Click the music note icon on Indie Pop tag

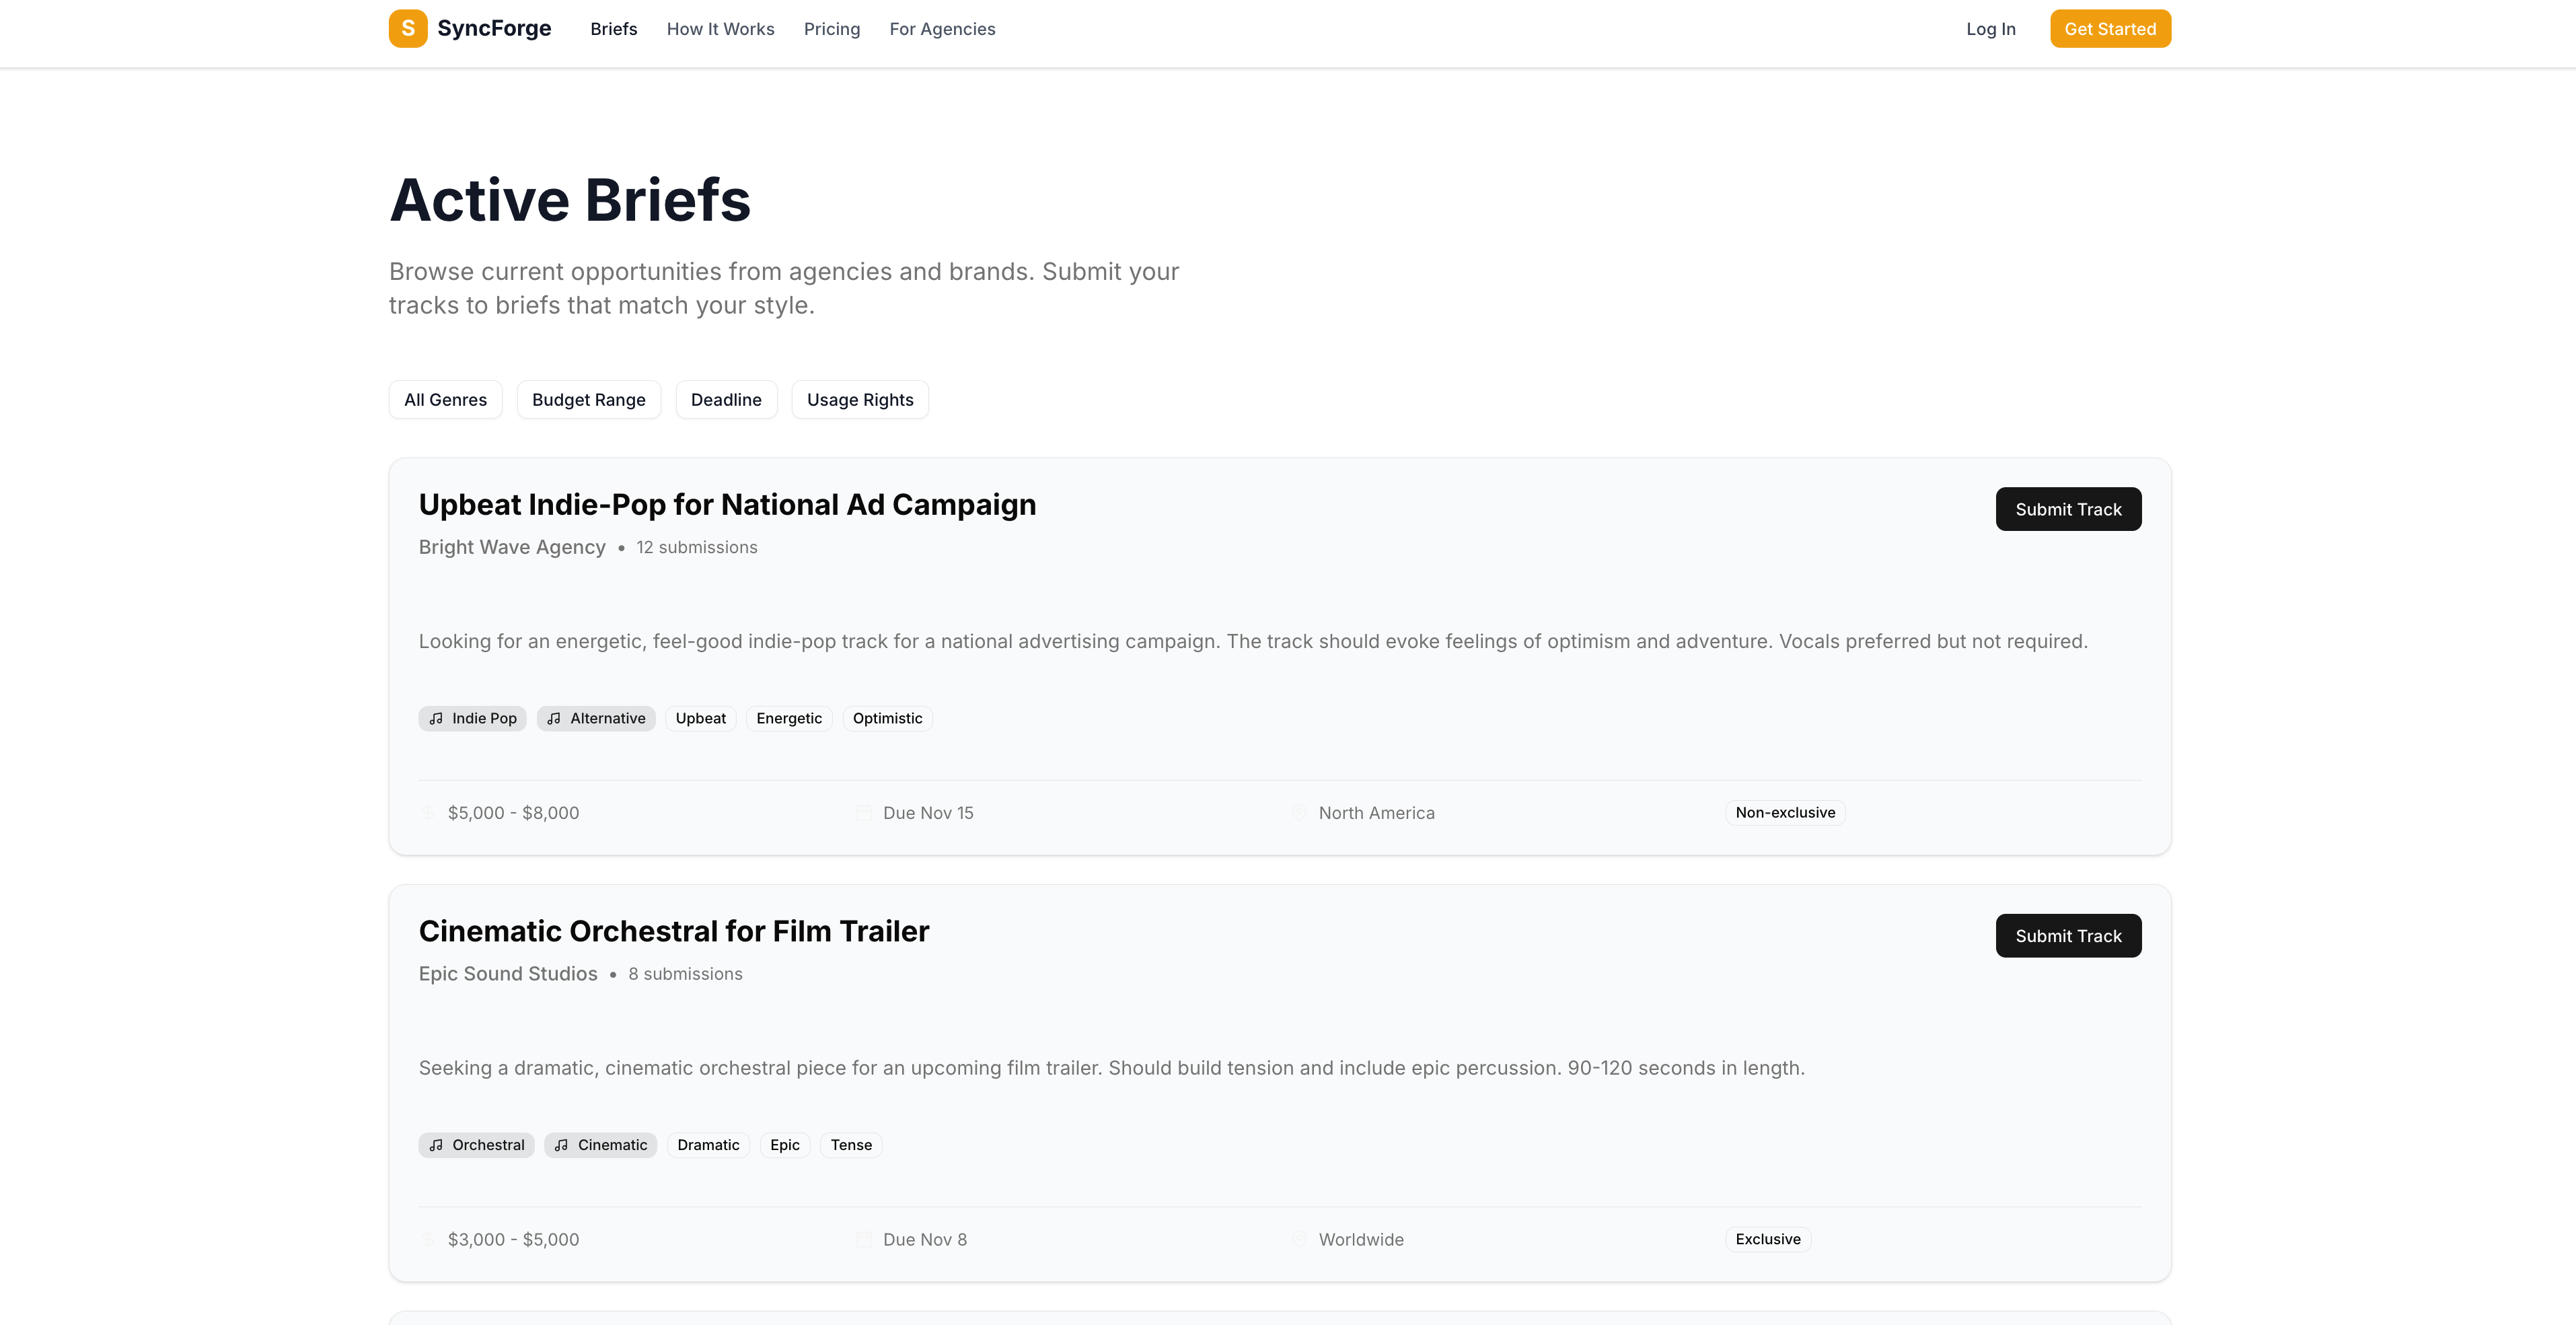tap(436, 718)
